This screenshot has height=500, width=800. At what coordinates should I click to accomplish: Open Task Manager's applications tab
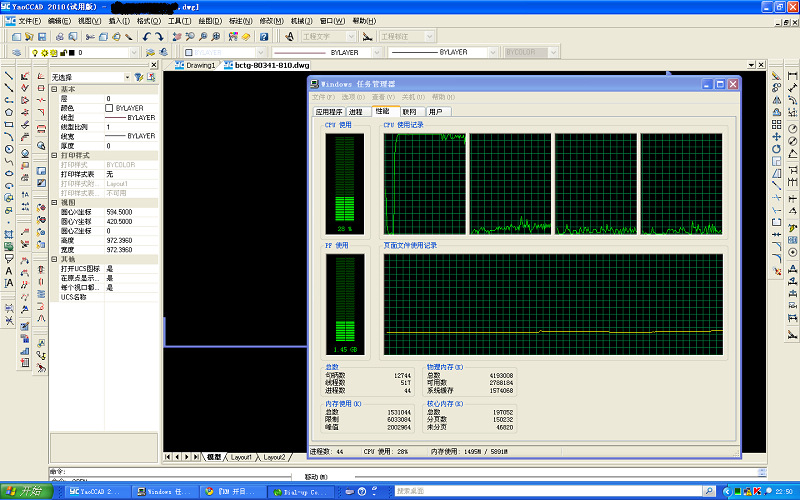pos(329,112)
